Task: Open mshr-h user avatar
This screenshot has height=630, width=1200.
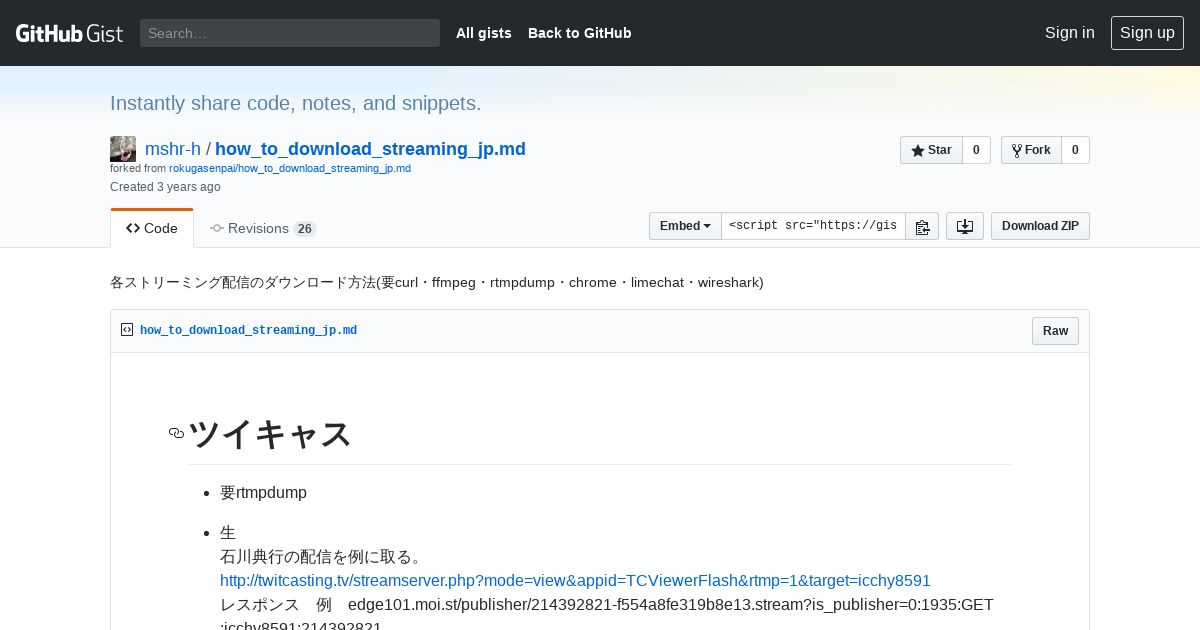Action: [123, 149]
